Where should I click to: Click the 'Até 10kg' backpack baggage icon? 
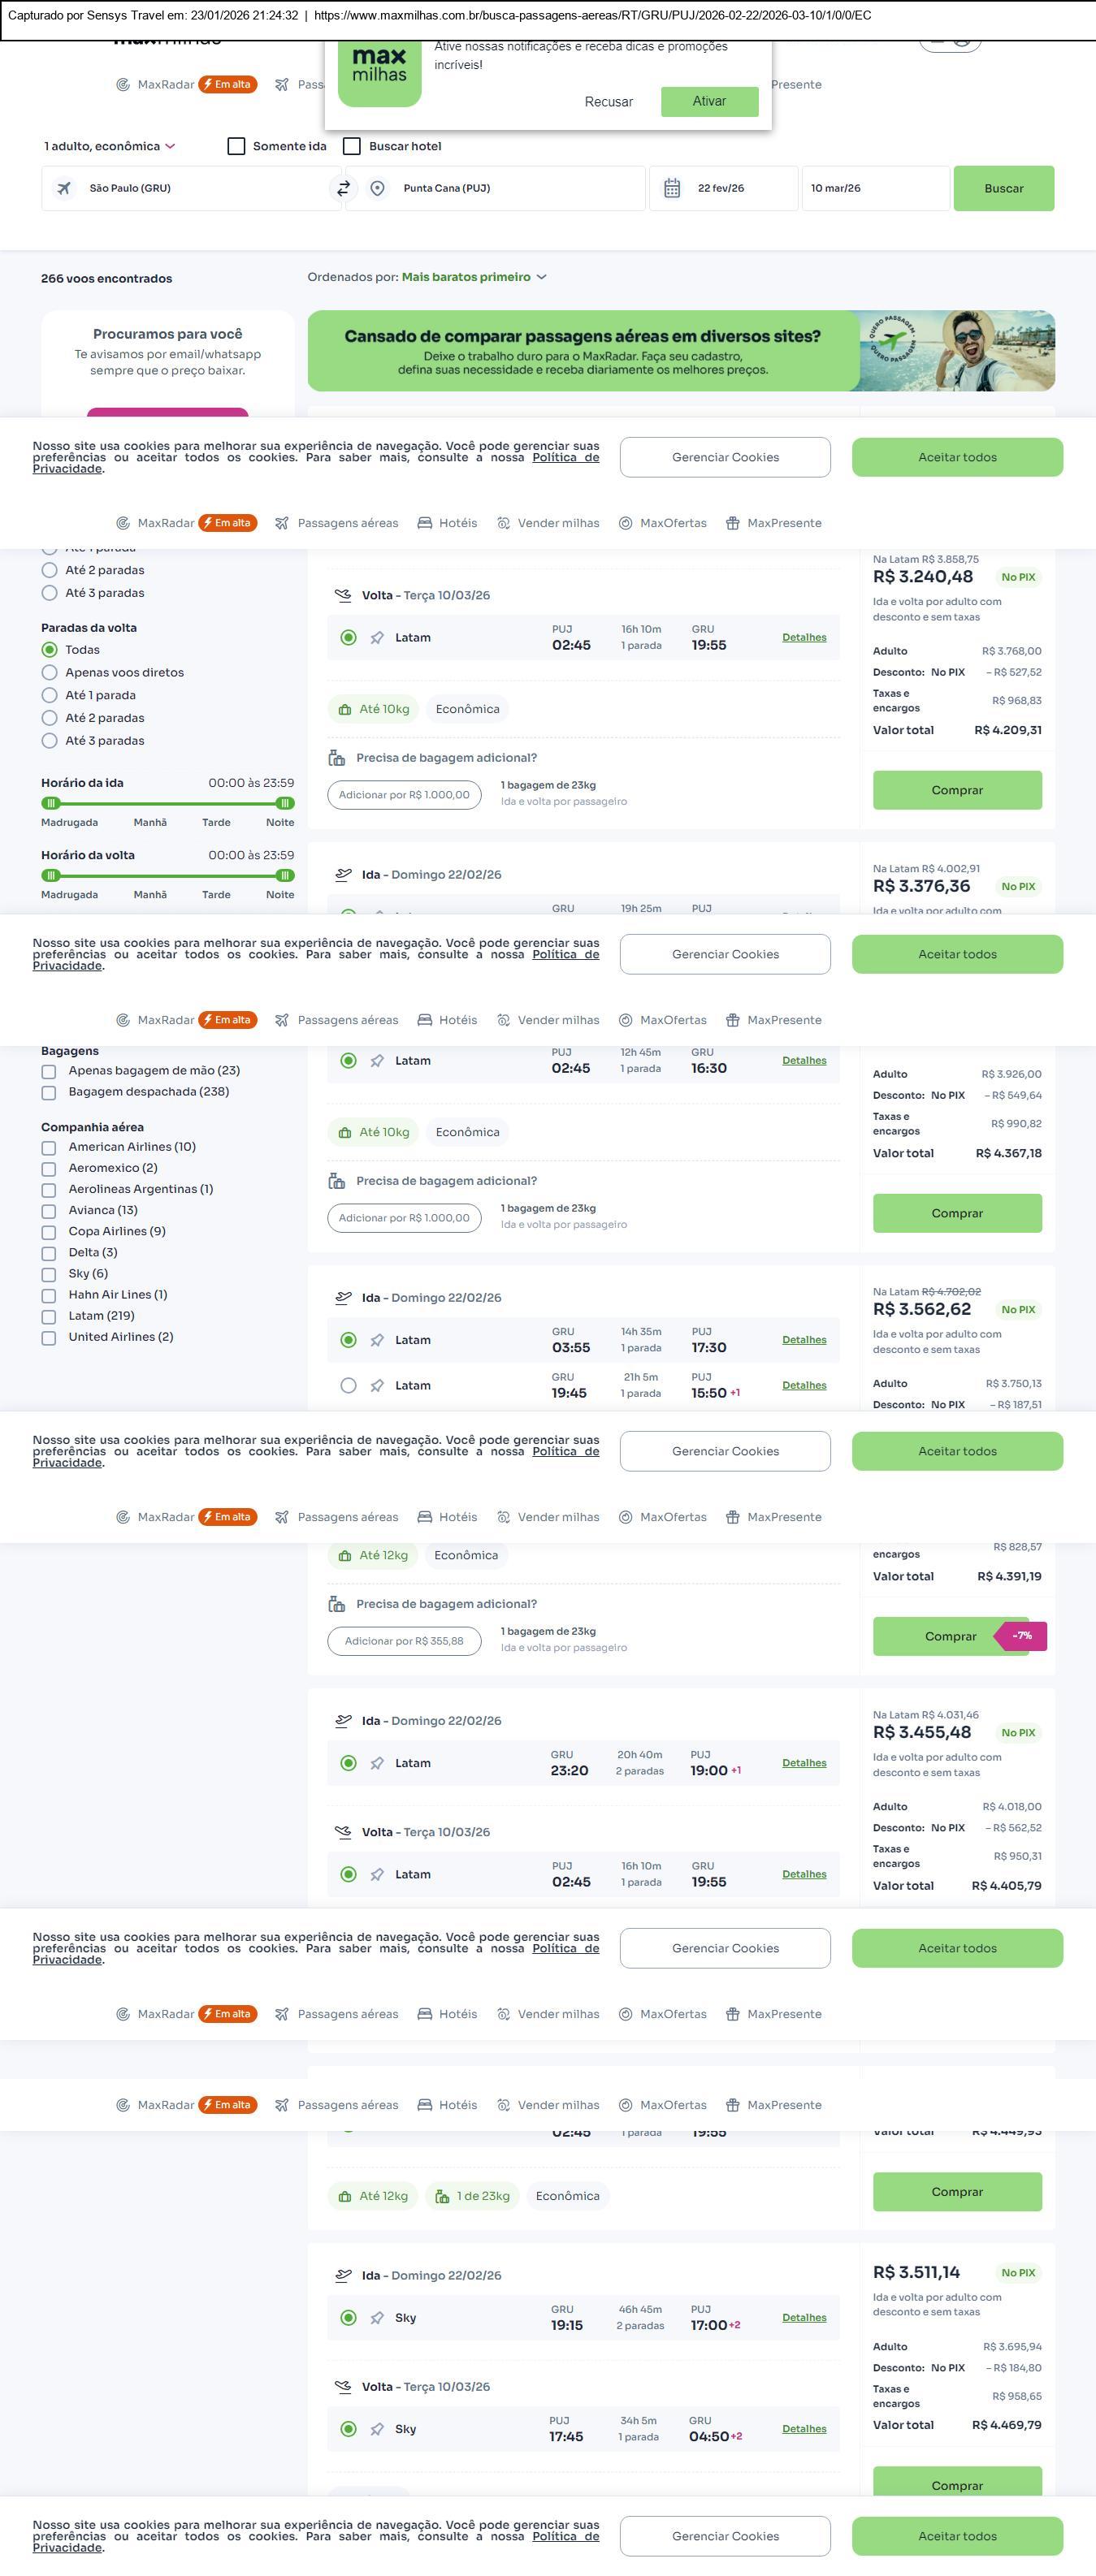[345, 710]
